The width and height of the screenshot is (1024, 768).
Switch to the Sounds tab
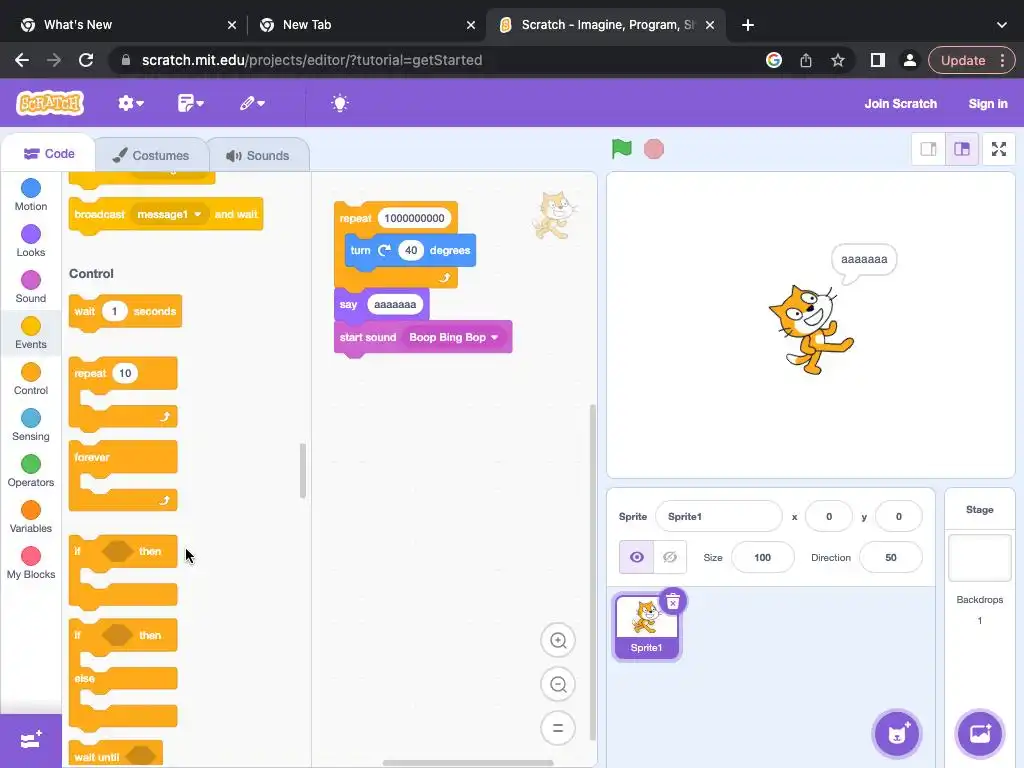pyautogui.click(x=259, y=155)
